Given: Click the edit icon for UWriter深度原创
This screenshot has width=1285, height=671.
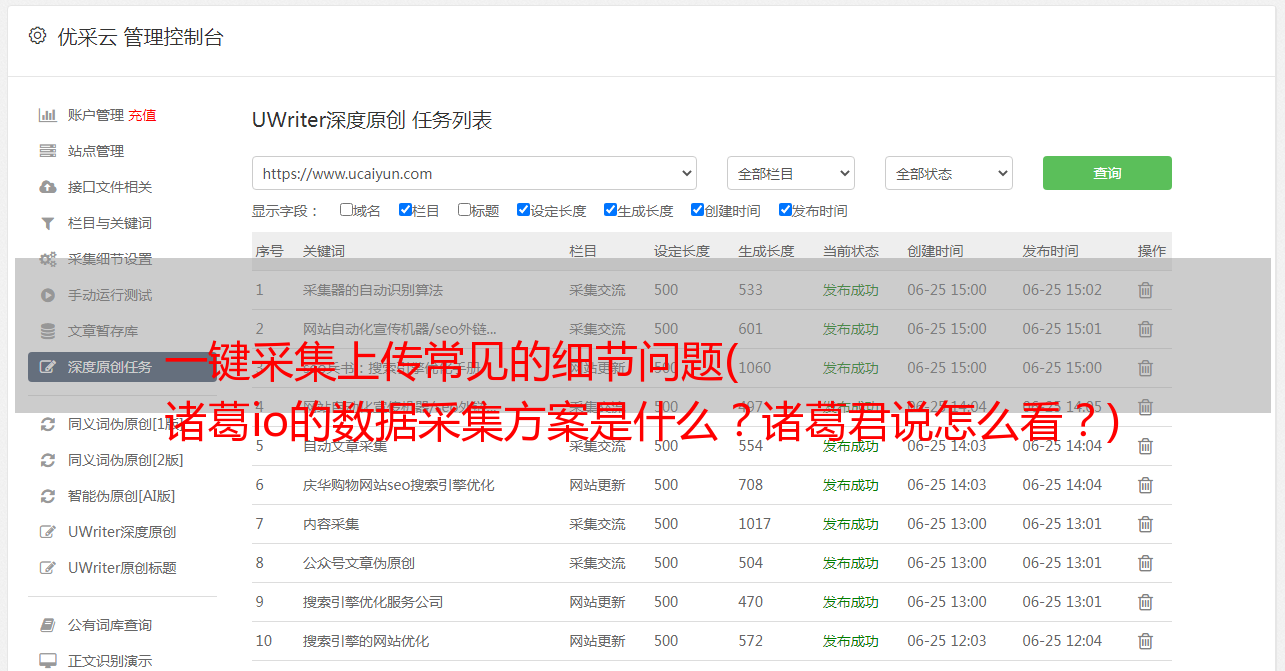Looking at the screenshot, I should tap(47, 532).
